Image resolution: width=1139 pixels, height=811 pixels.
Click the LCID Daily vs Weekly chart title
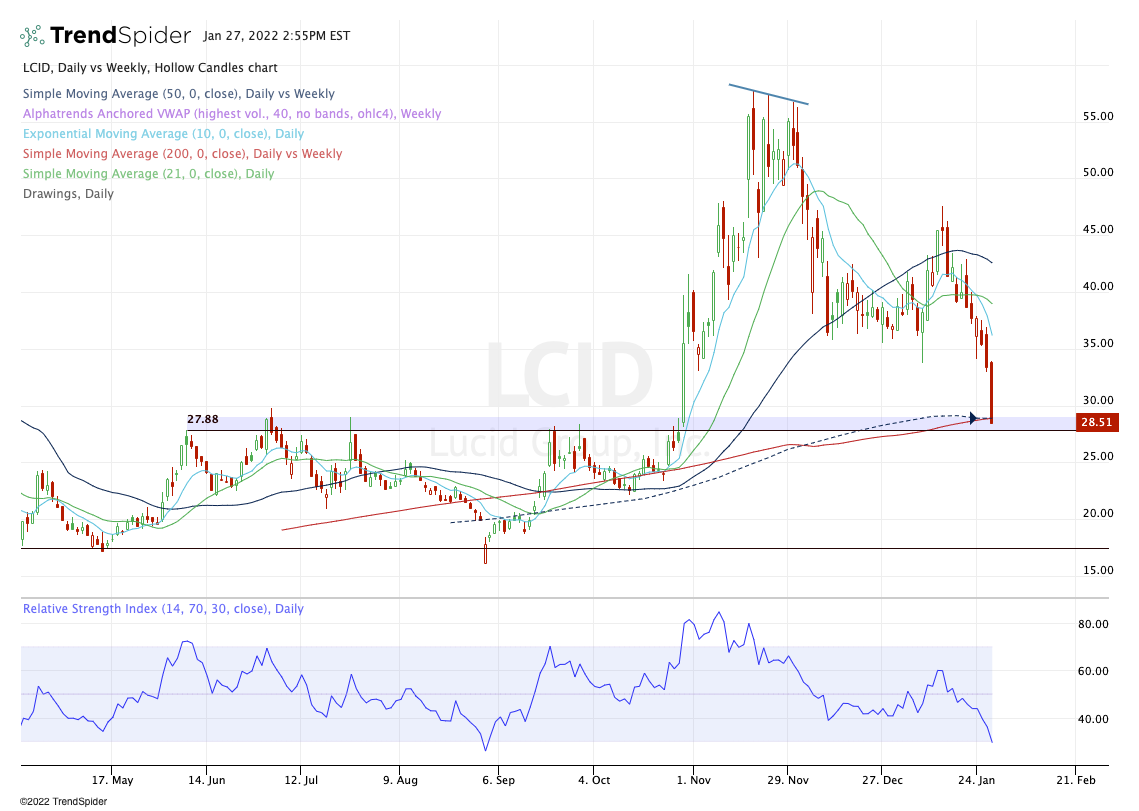[x=150, y=68]
